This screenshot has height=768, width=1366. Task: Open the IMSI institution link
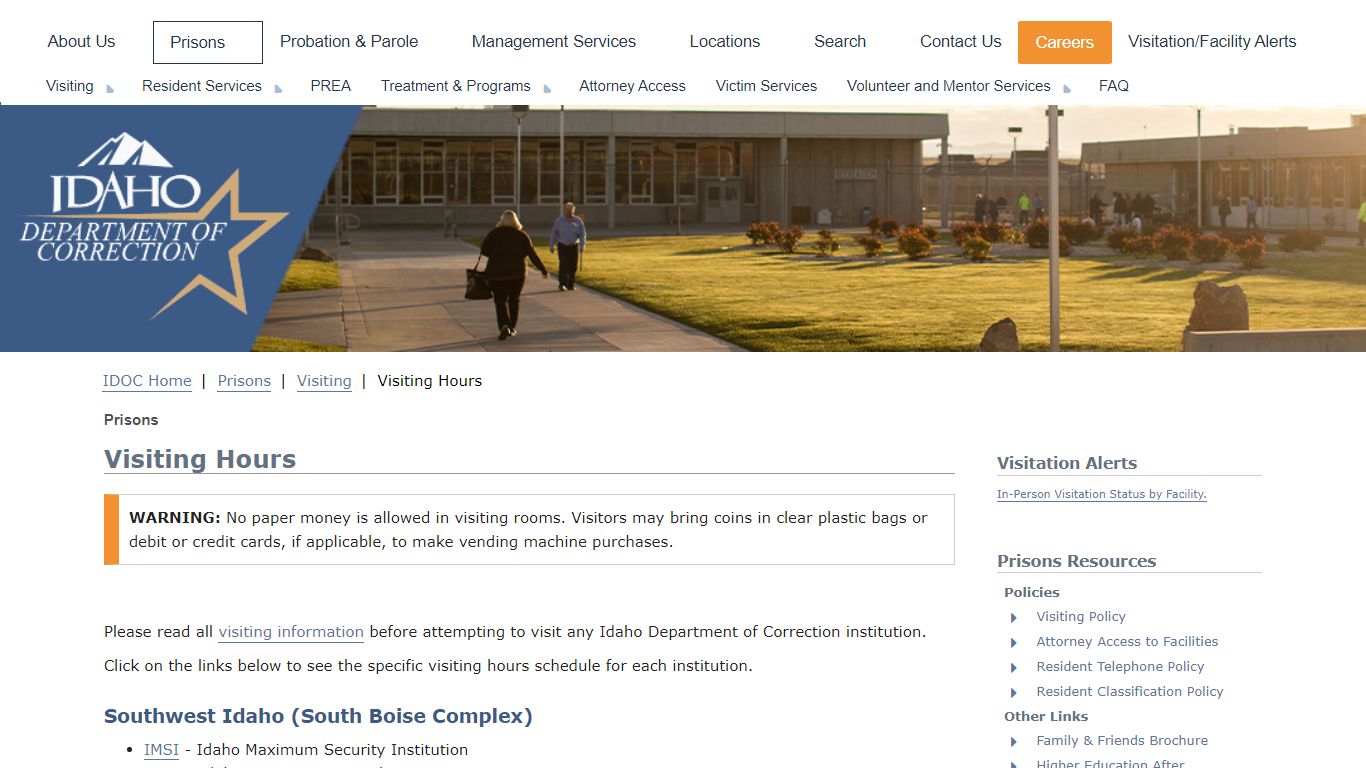pyautogui.click(x=161, y=750)
